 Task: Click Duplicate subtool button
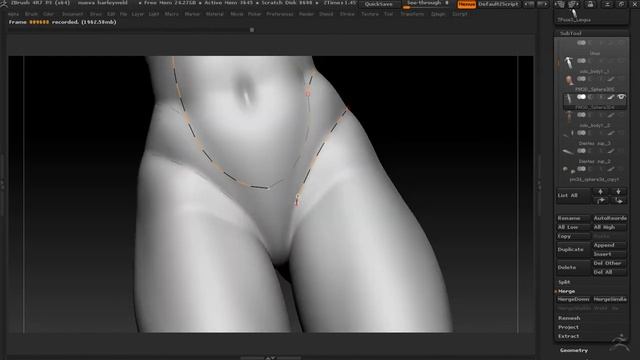click(573, 249)
